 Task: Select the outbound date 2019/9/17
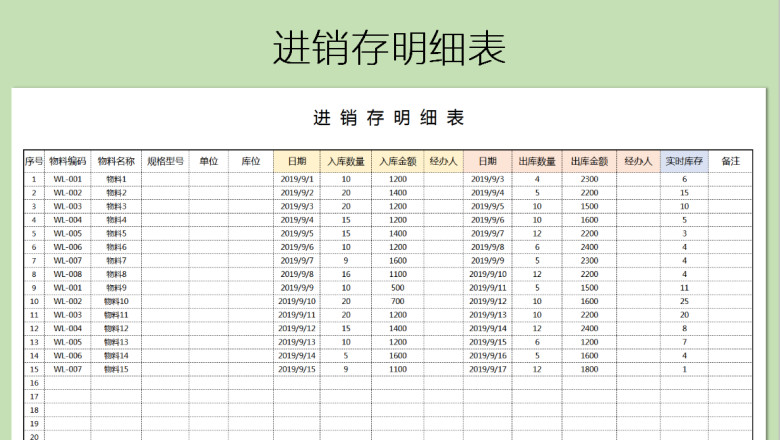[488, 369]
